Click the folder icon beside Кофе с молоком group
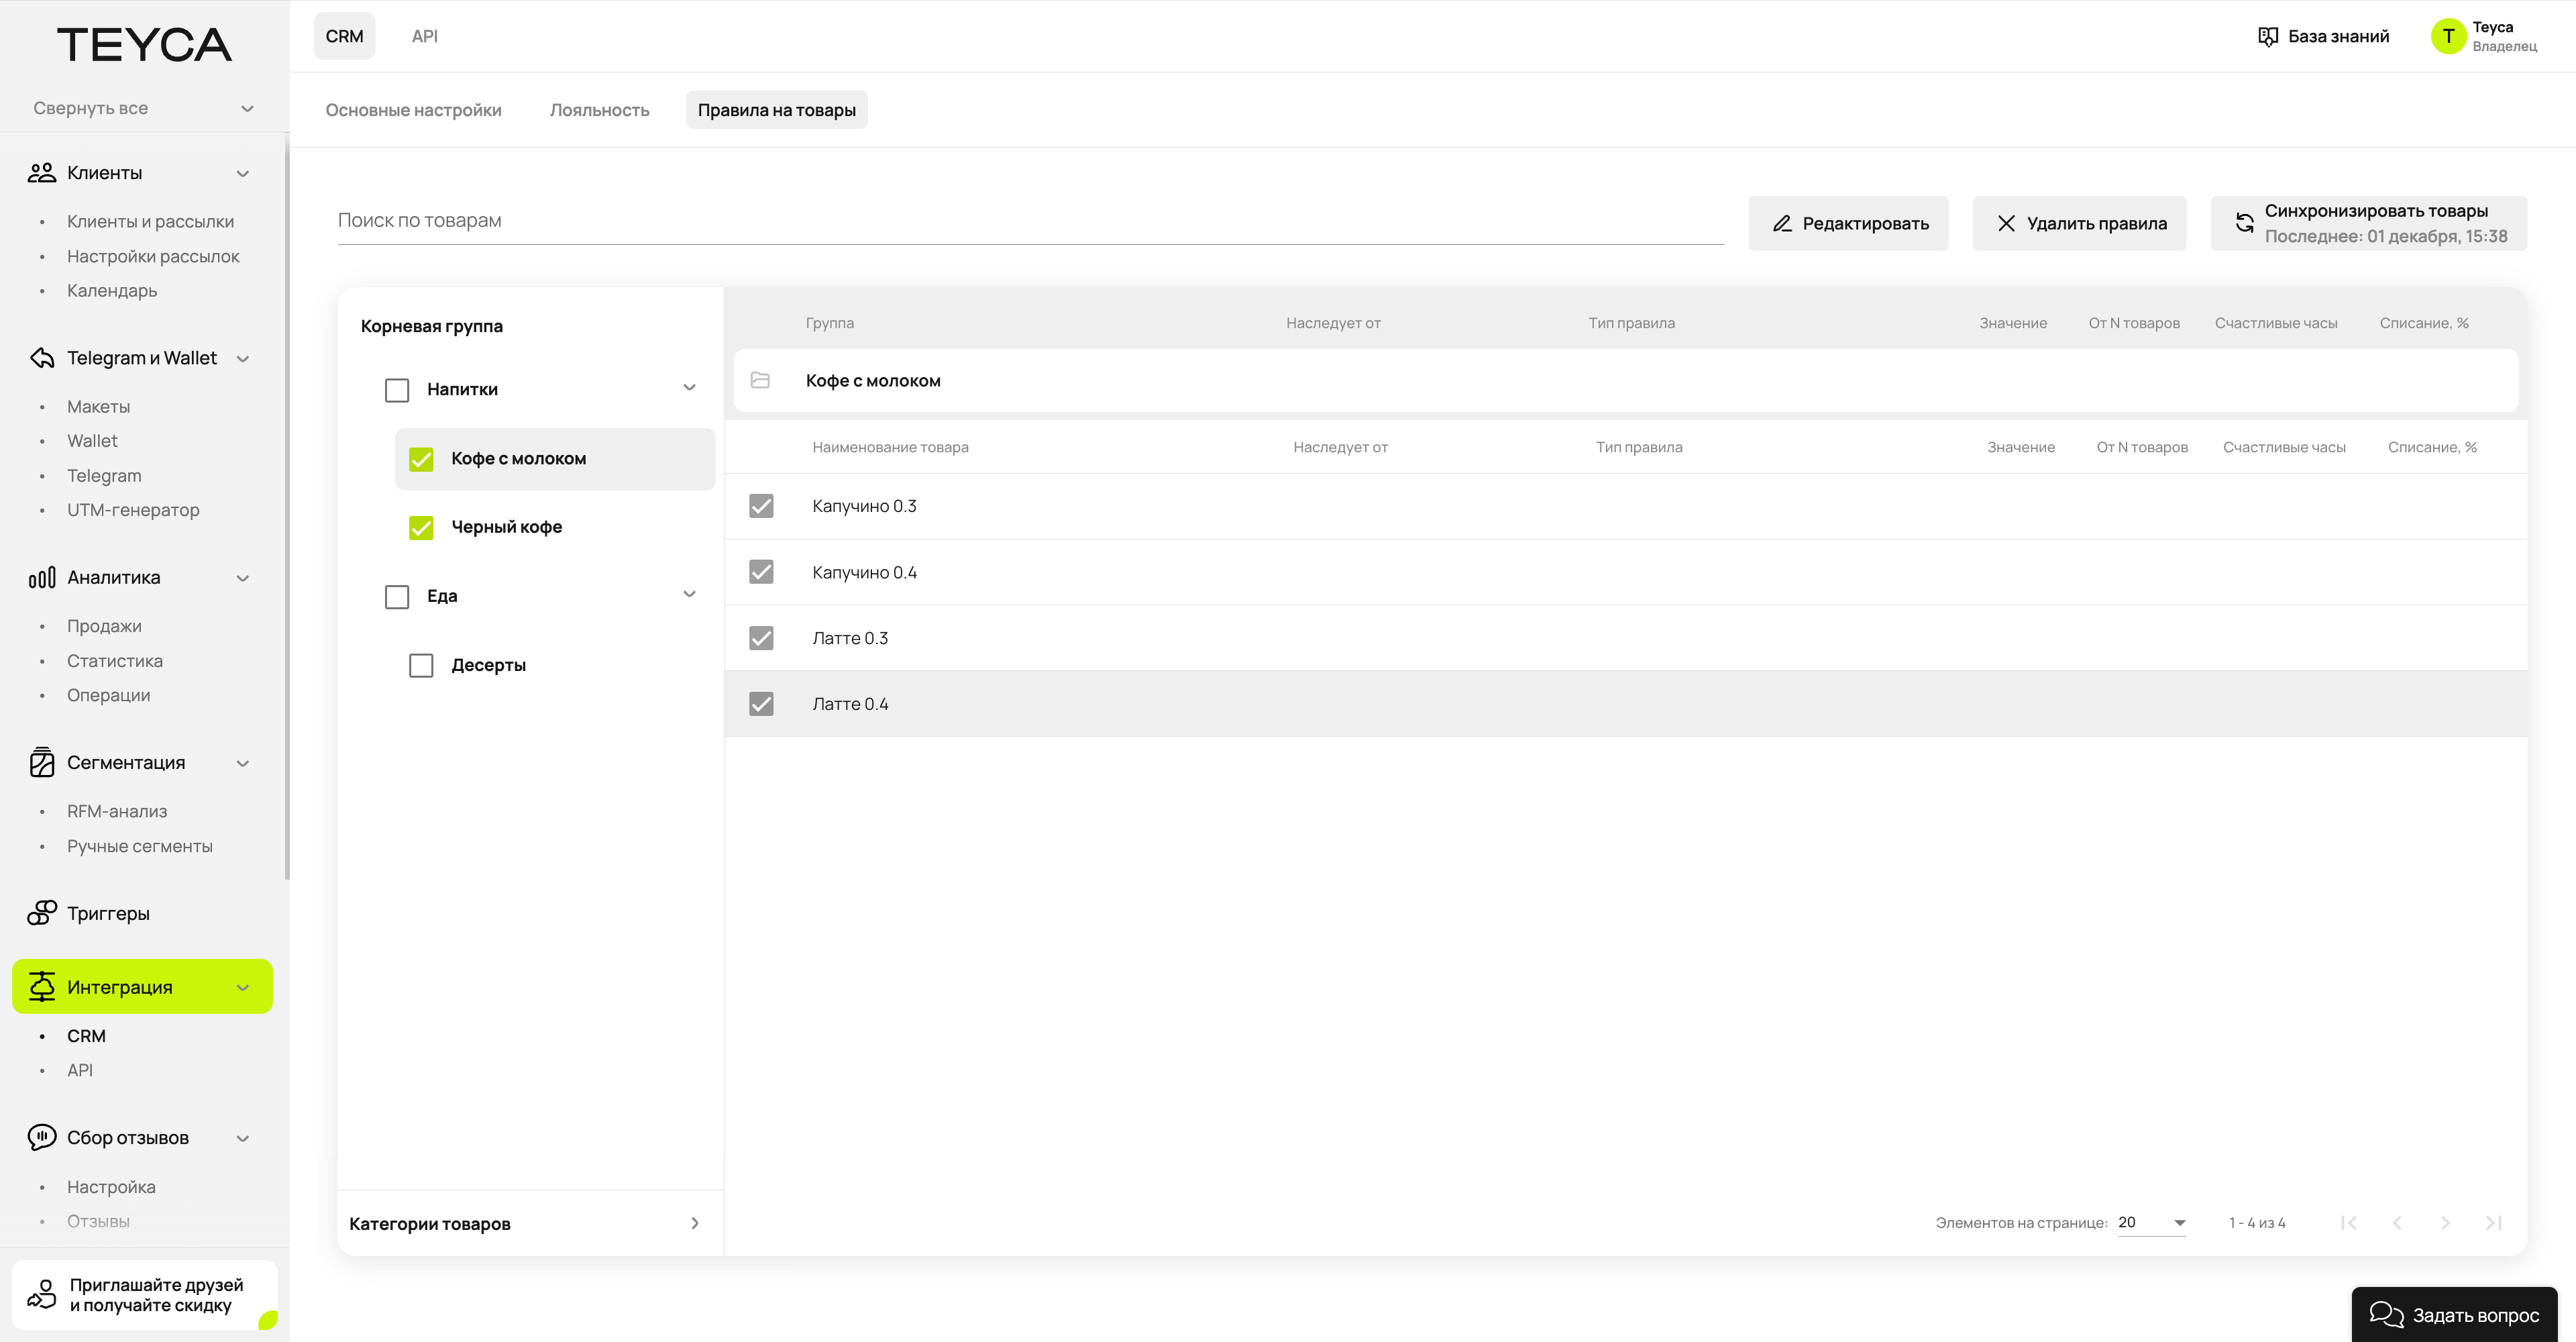2576x1342 pixels. point(760,381)
